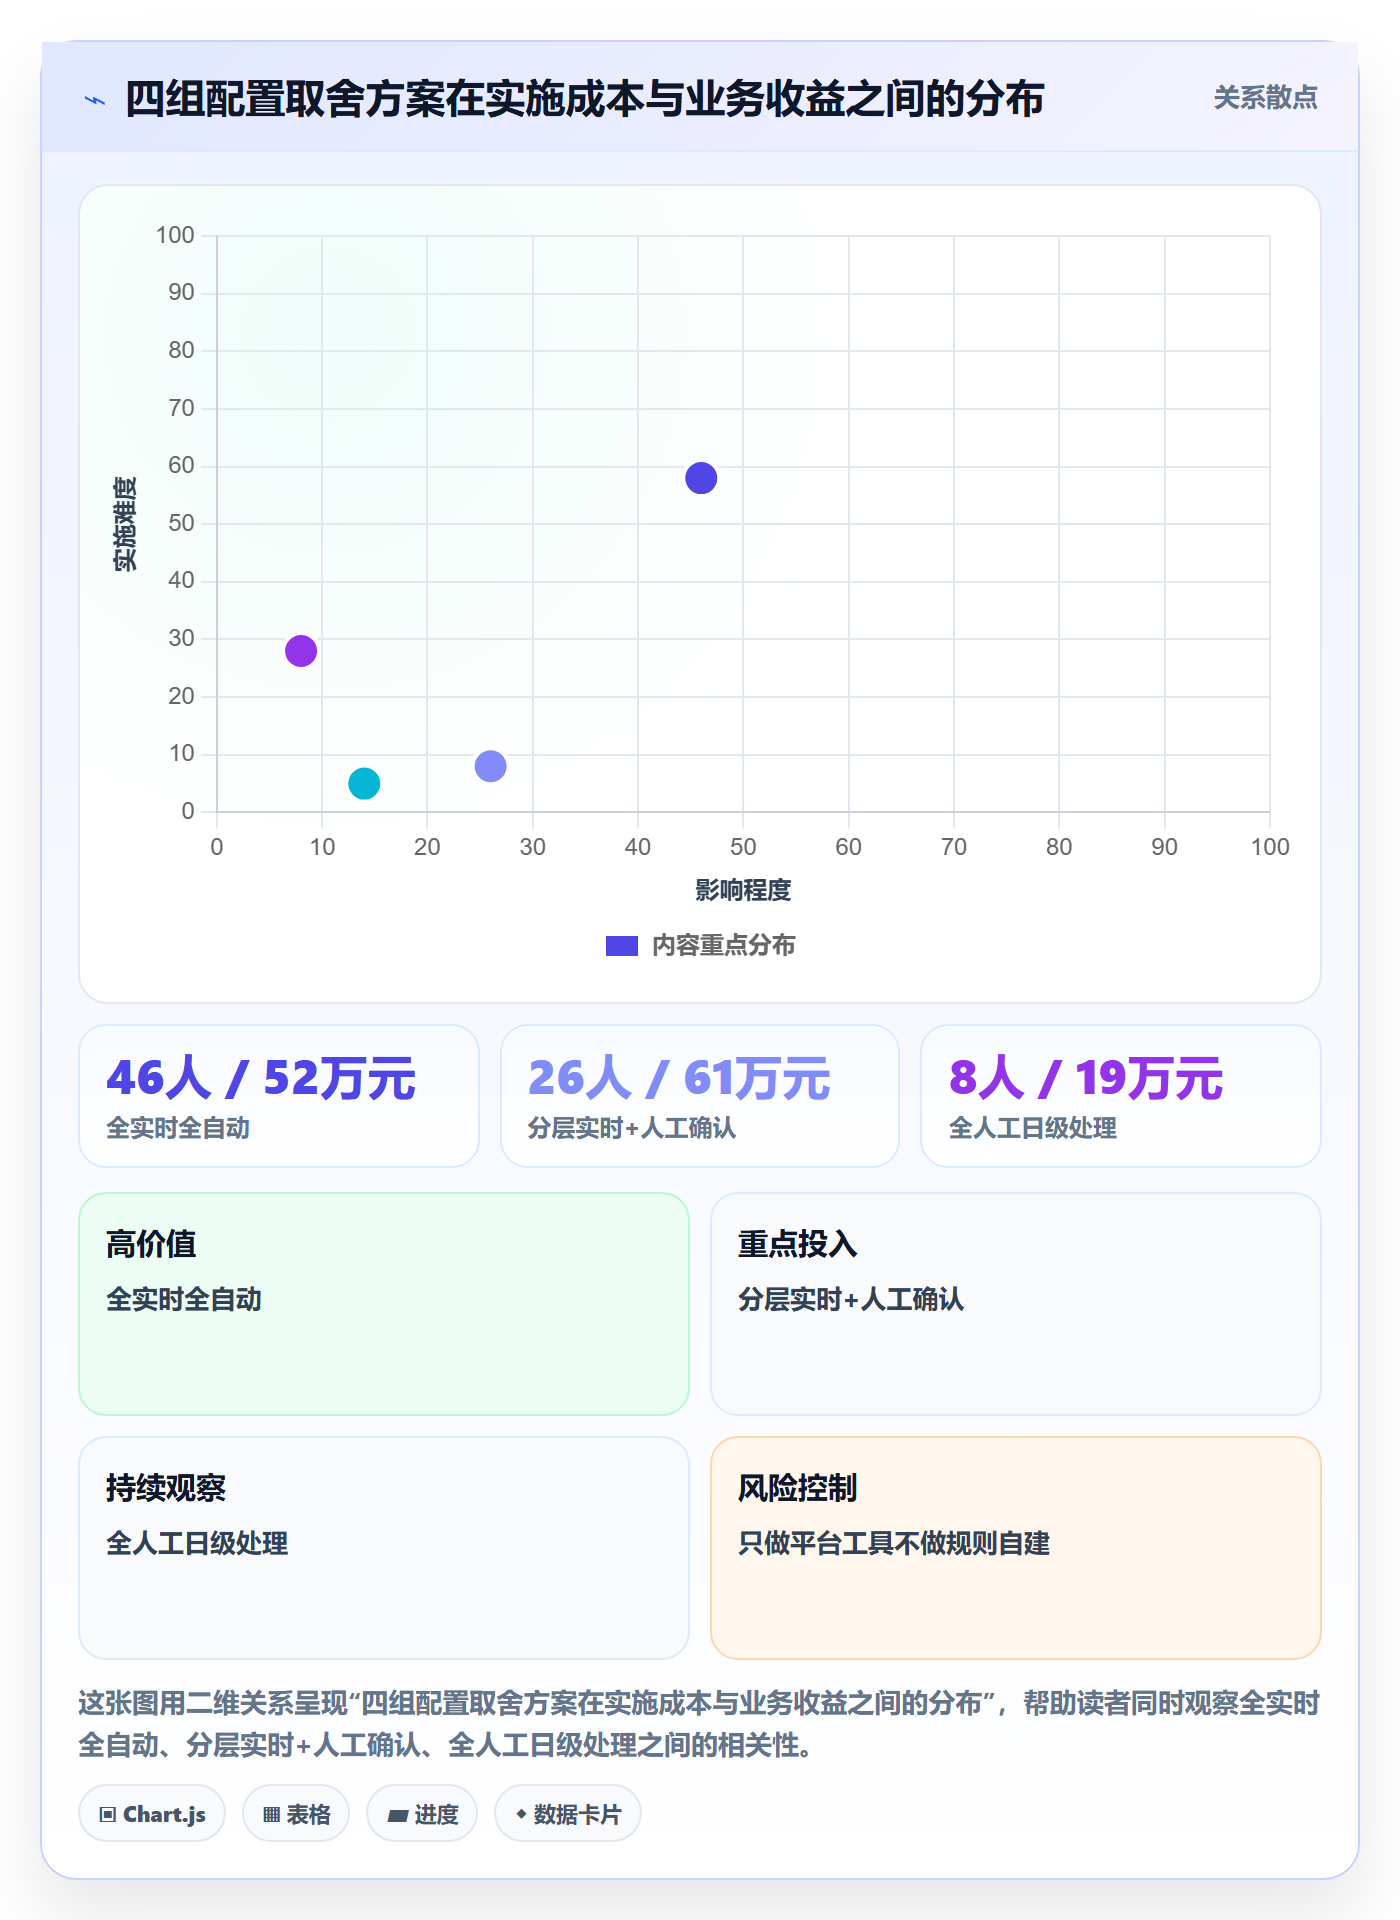Click the x-axis tick label 50
Viewport: 1400px width, 1920px height.
click(x=743, y=847)
